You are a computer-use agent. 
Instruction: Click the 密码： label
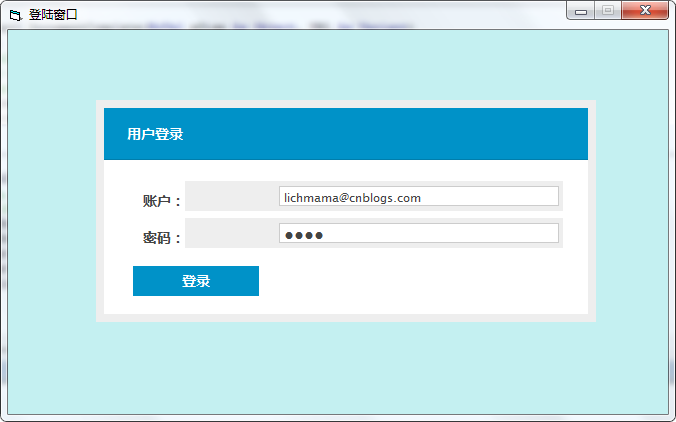click(162, 238)
